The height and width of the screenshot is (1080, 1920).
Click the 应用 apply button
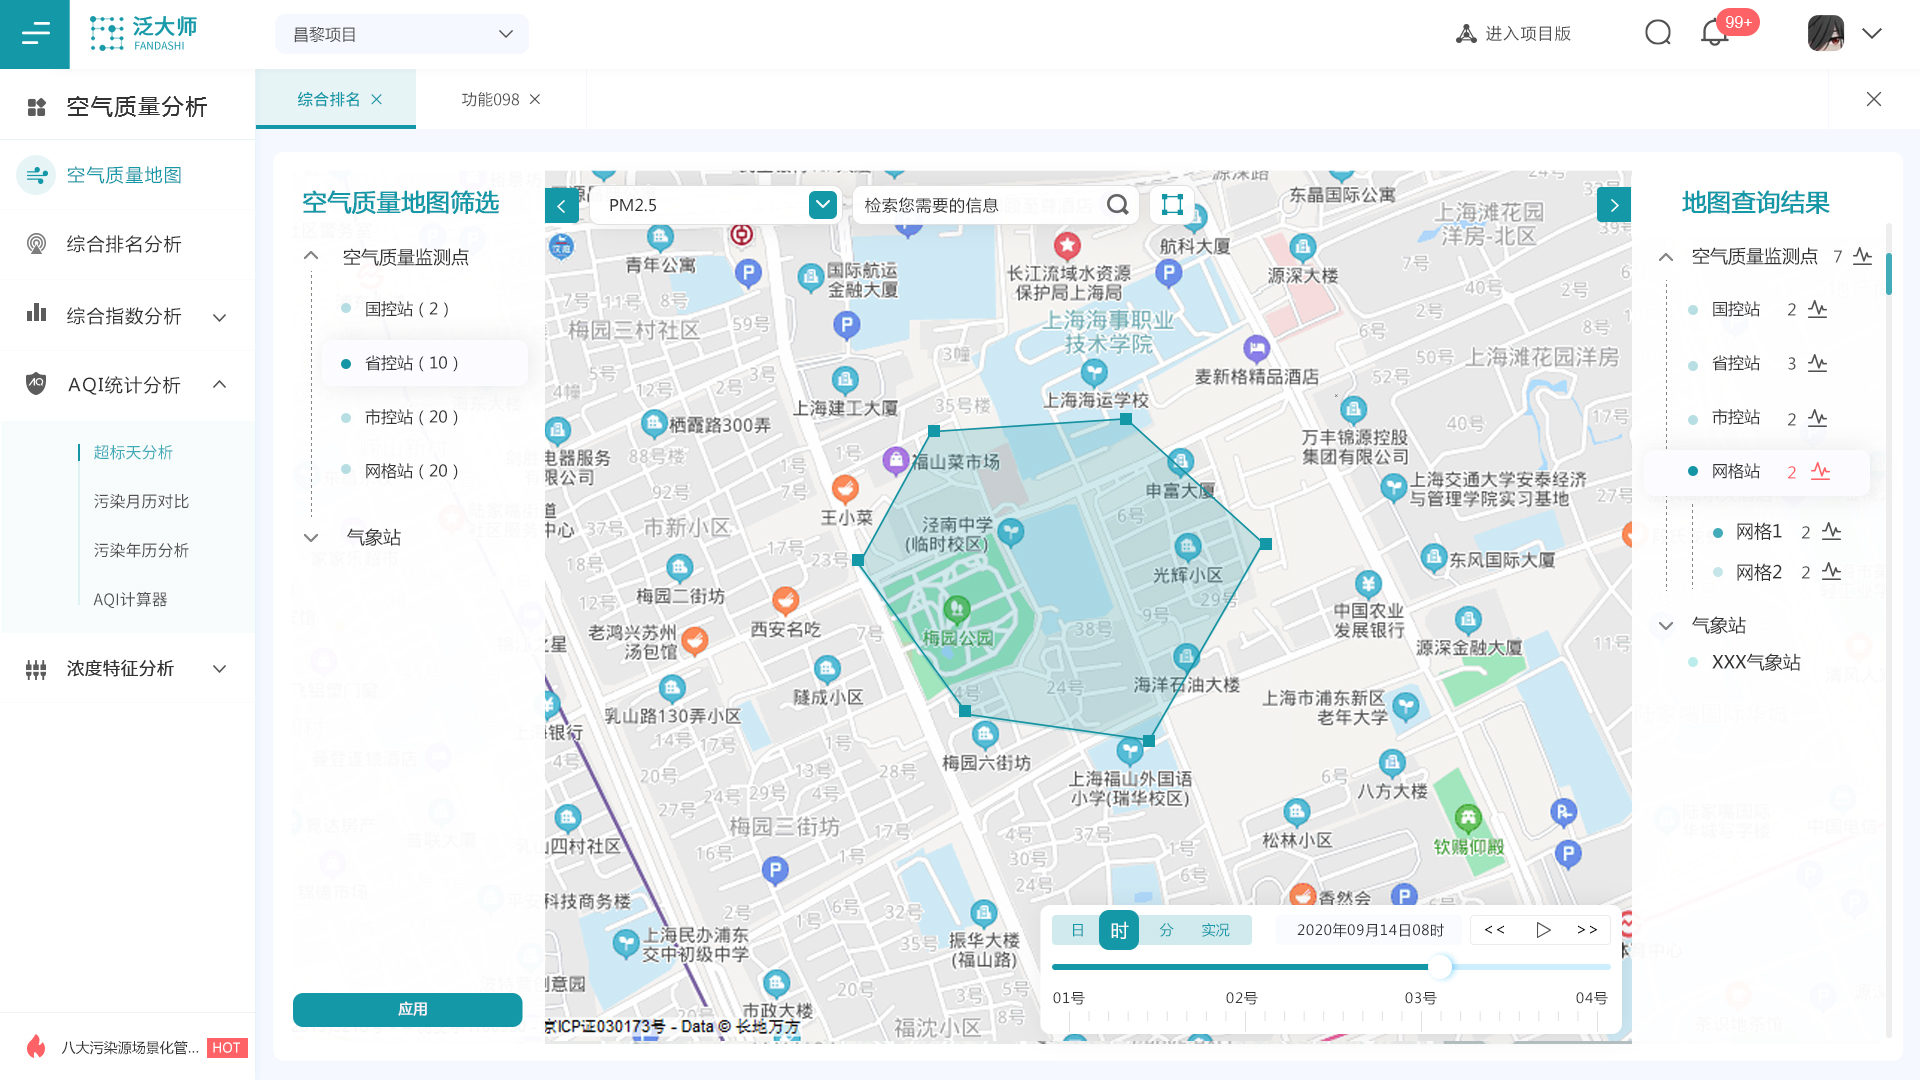[x=407, y=1009]
